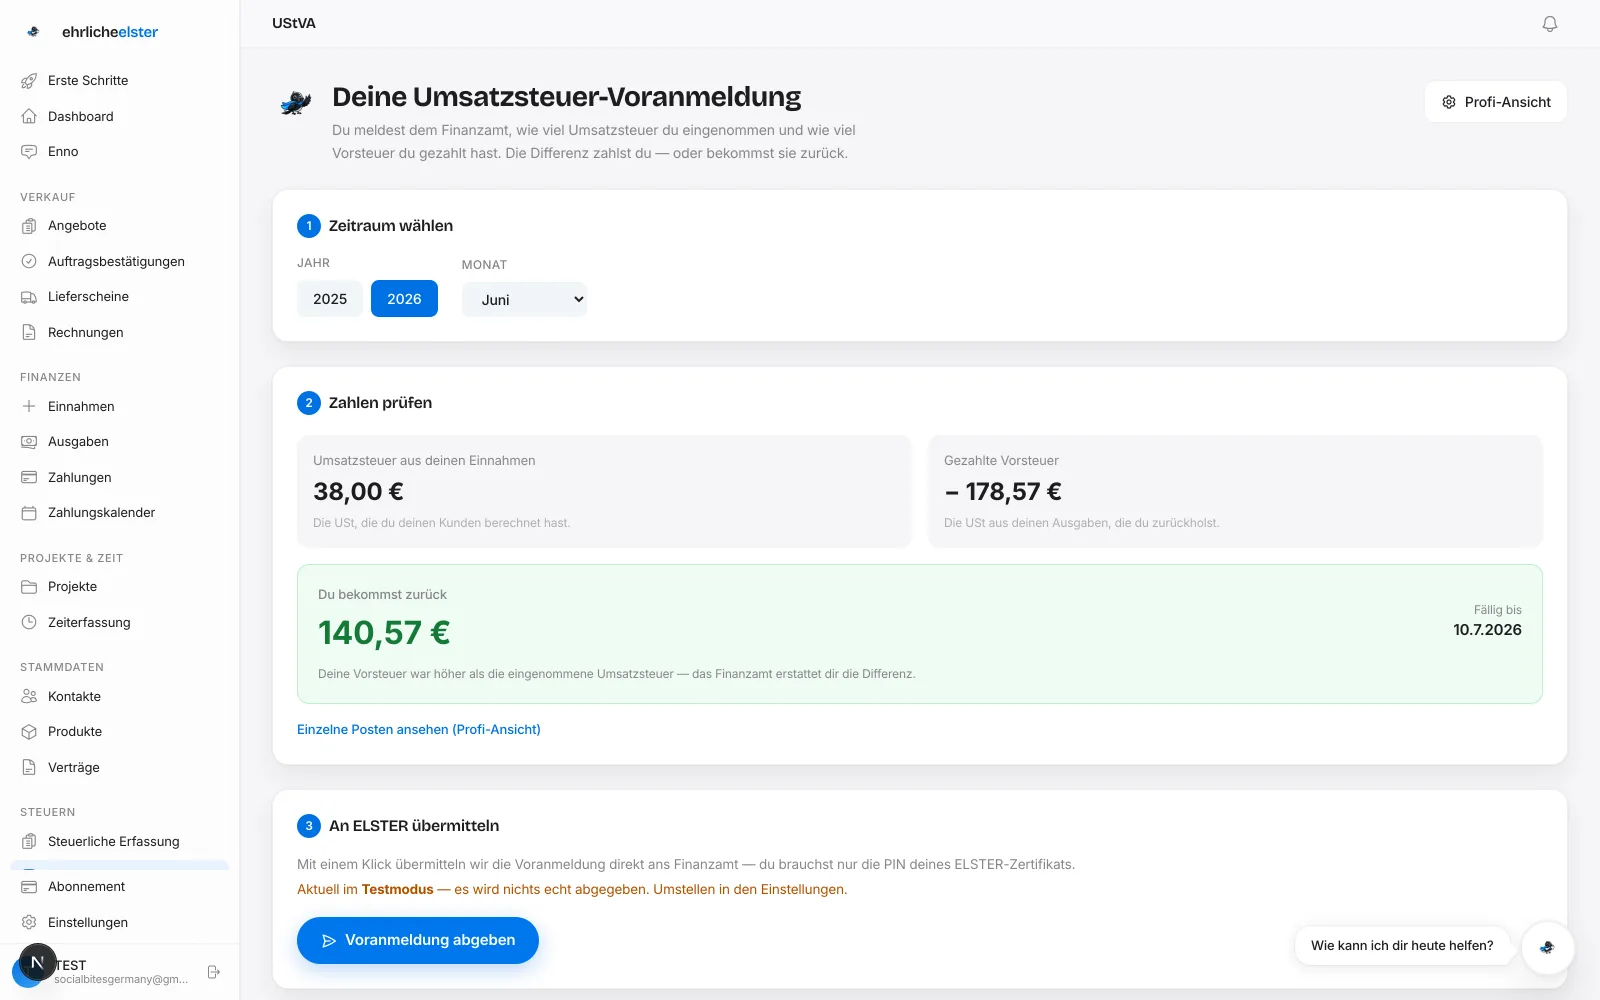Open Enno chat icon in sidebar

(29, 152)
